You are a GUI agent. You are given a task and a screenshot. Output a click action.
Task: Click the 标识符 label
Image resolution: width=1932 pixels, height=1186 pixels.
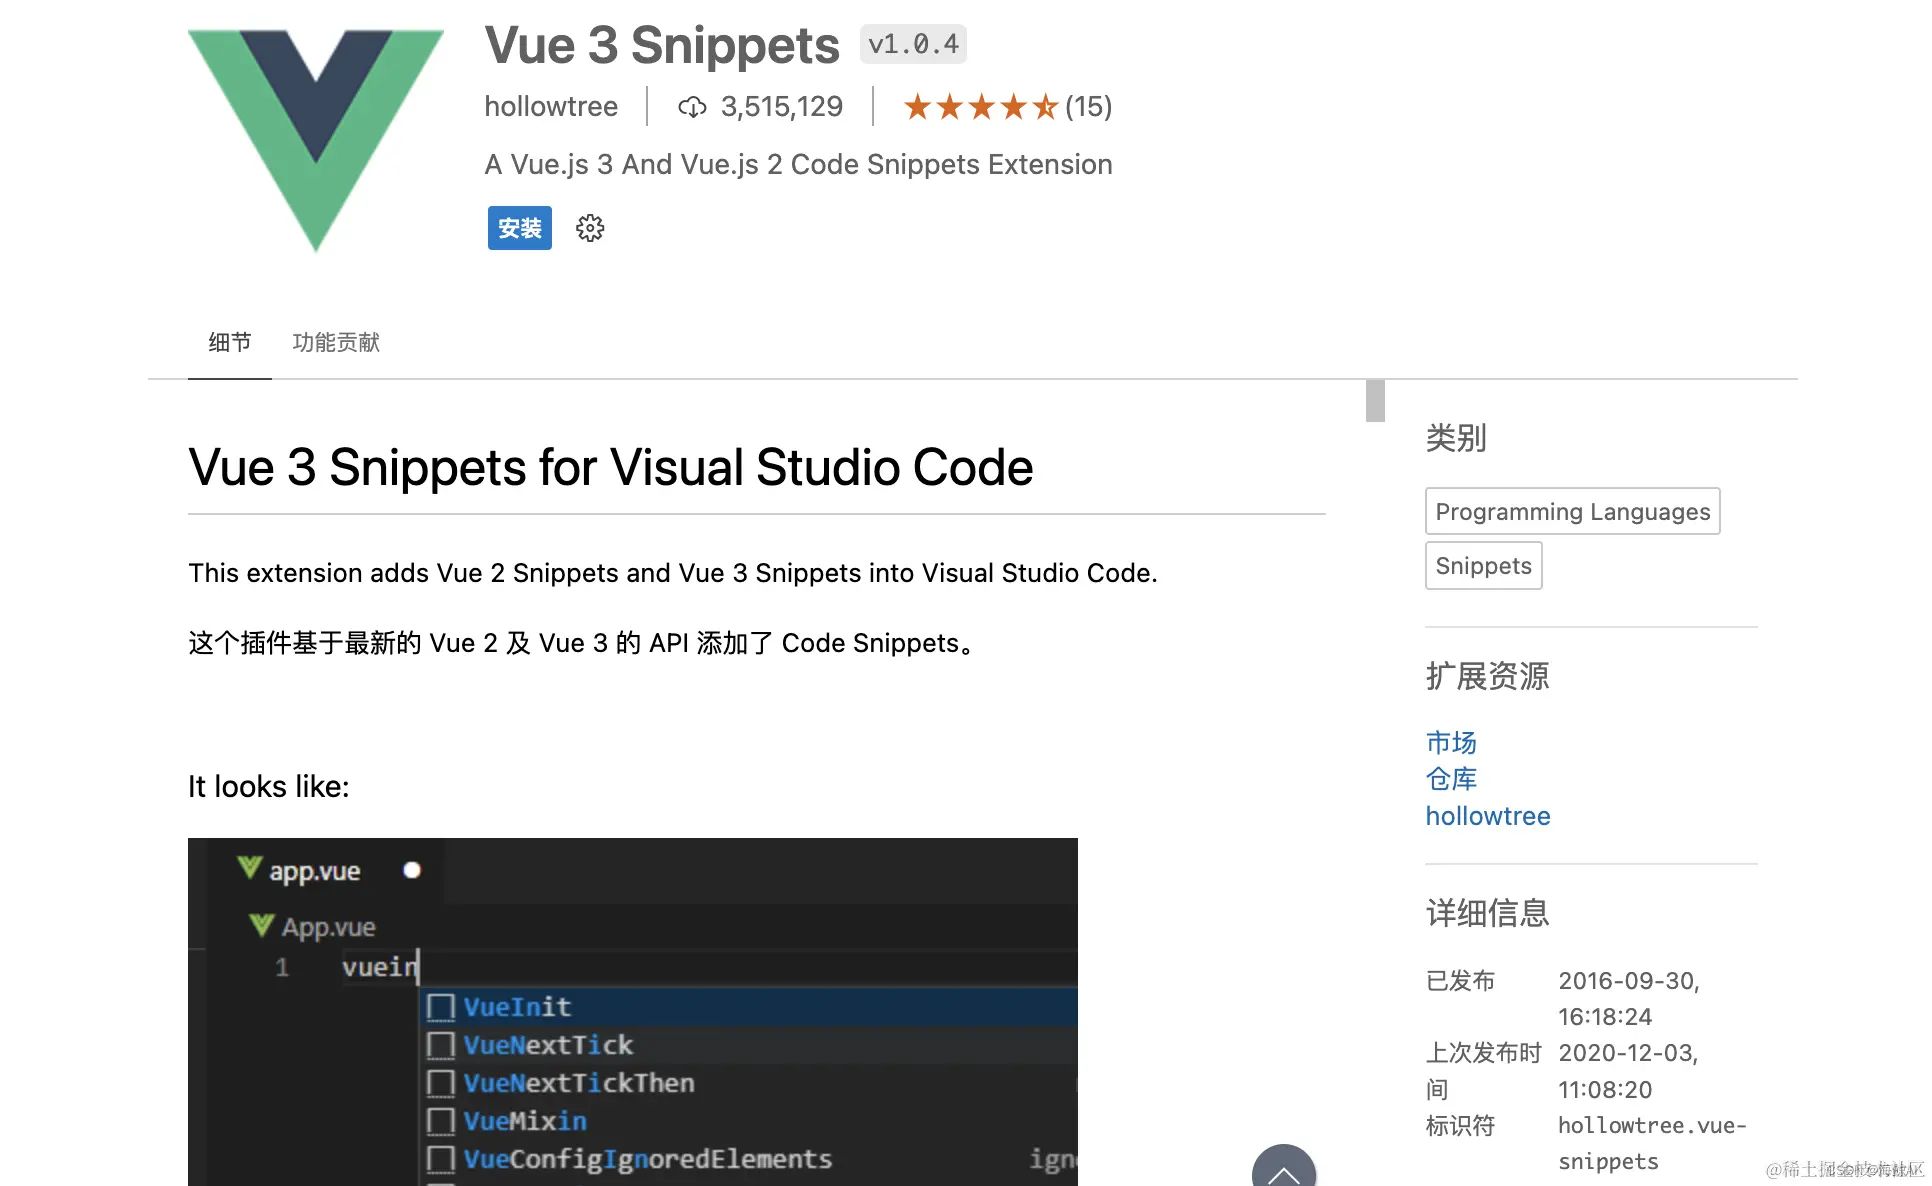1460,1126
